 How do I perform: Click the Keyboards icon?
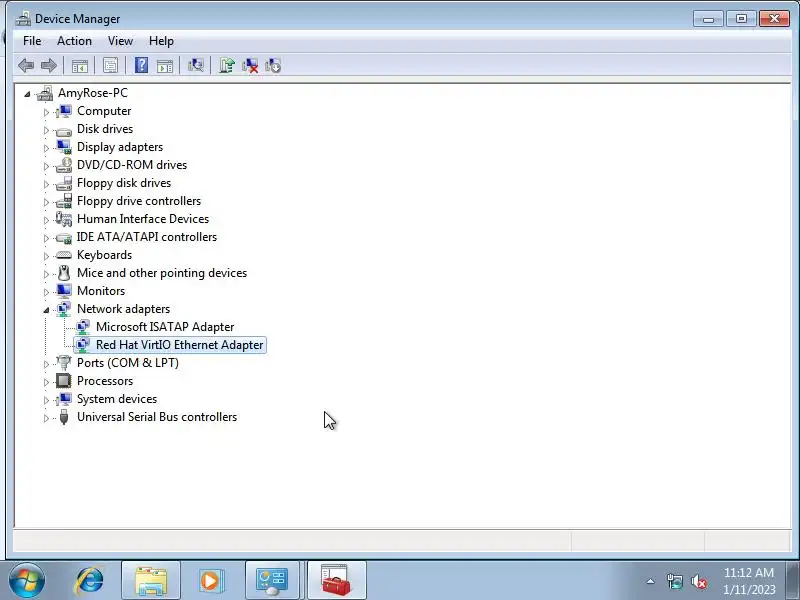[x=64, y=255]
